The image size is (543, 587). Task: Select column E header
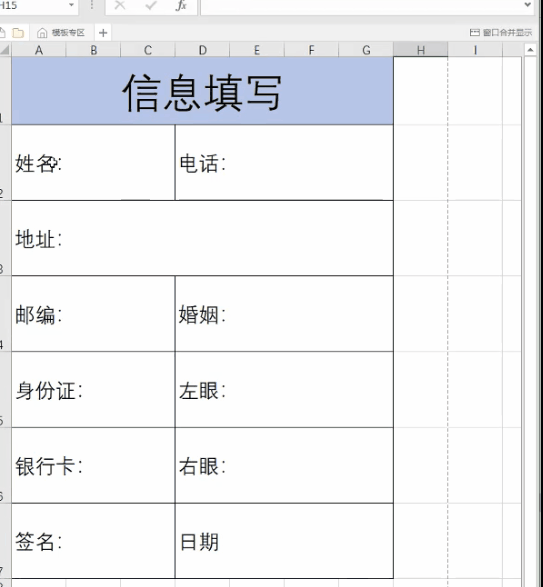[x=257, y=50]
